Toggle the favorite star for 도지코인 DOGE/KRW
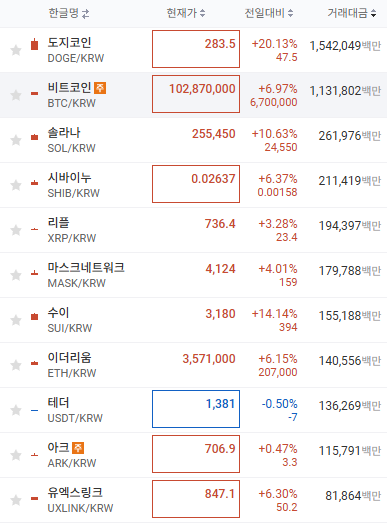The image size is (387, 524). (x=16, y=50)
